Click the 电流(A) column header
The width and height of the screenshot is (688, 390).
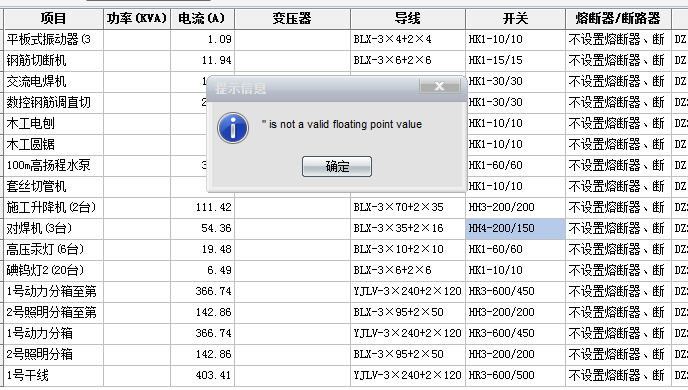[202, 18]
